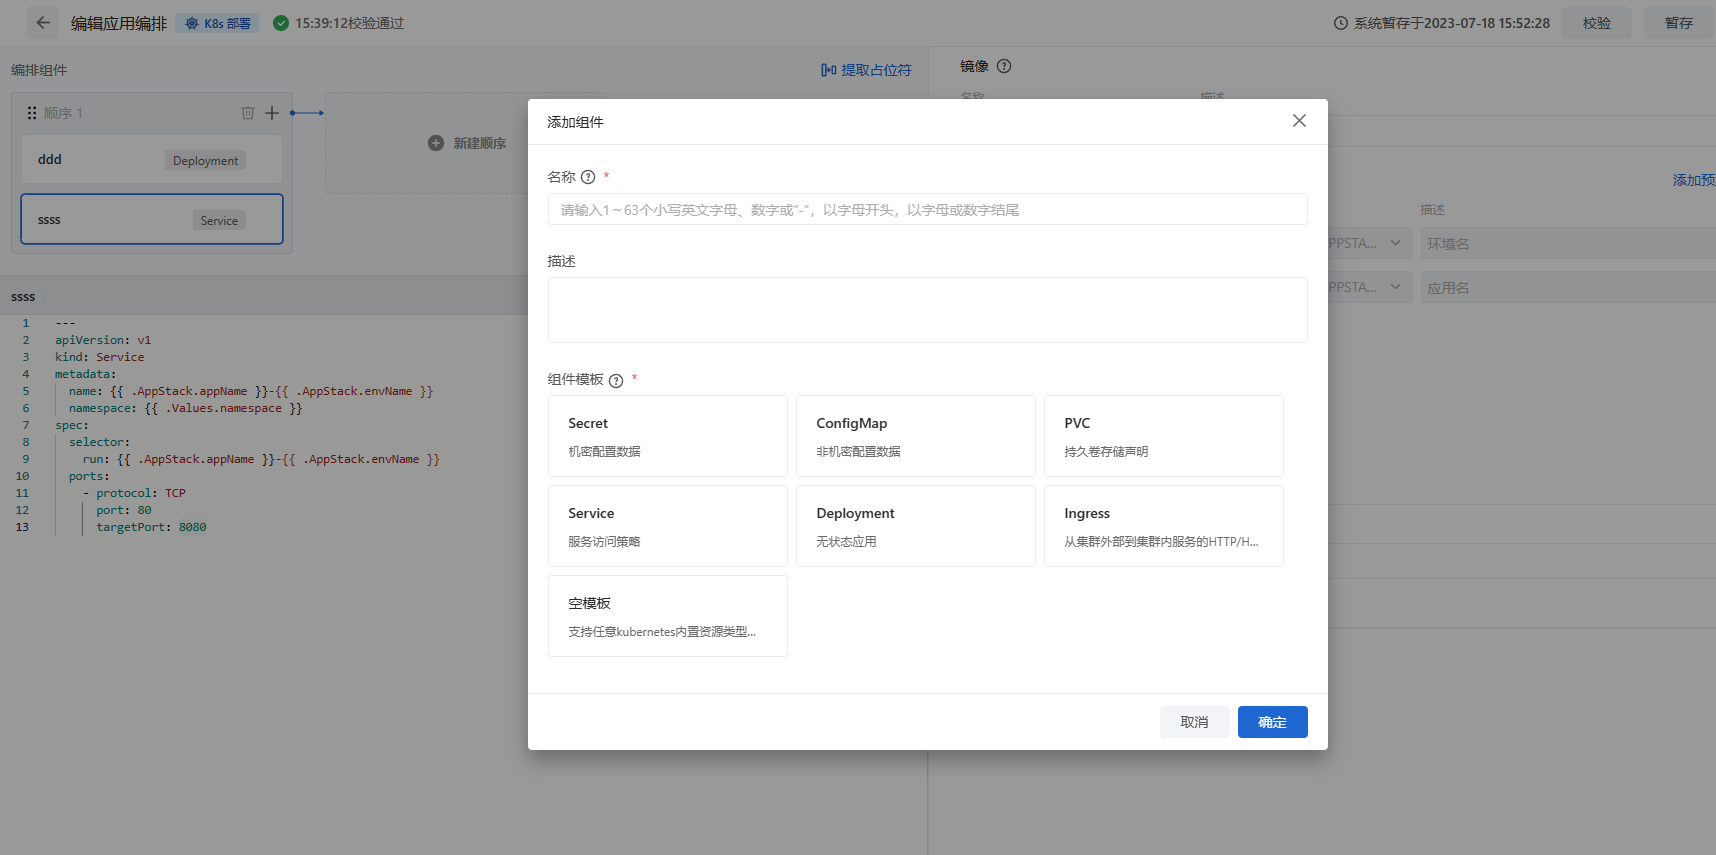This screenshot has width=1716, height=855.
Task: Click 取消 to cancel the dialog
Action: pos(1195,722)
